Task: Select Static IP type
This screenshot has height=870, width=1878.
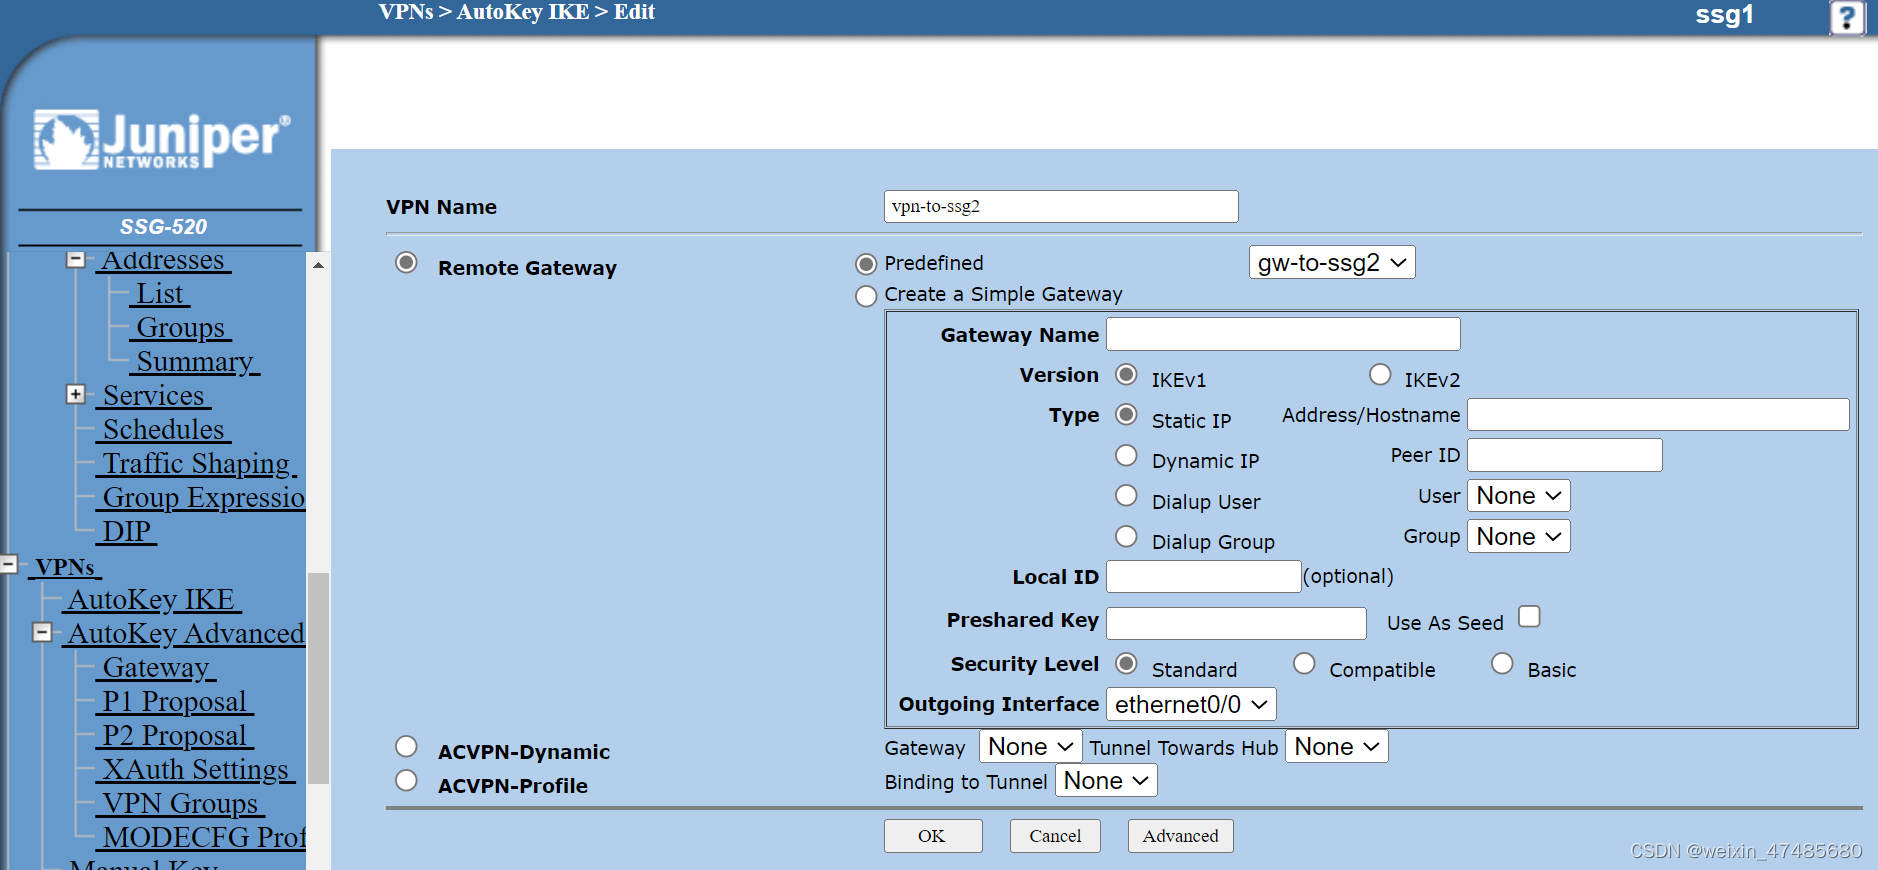Action: click(1126, 415)
